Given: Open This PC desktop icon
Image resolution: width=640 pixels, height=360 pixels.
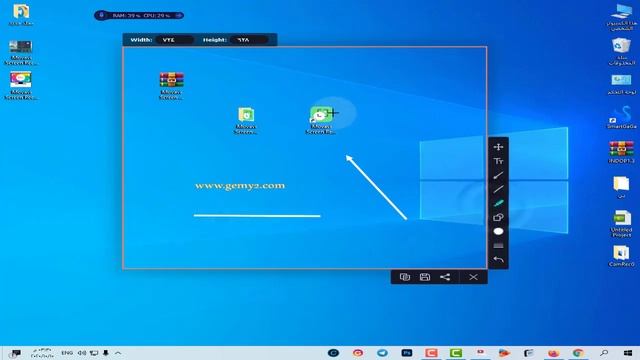Looking at the screenshot, I should 621,17.
